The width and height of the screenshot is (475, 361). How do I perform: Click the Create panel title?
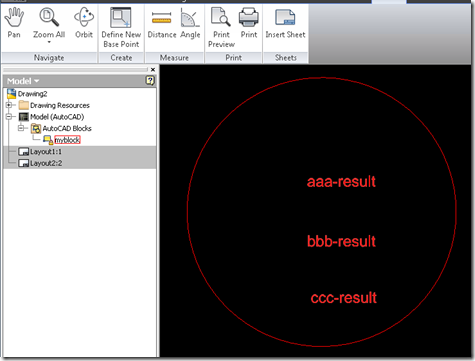coord(121,58)
